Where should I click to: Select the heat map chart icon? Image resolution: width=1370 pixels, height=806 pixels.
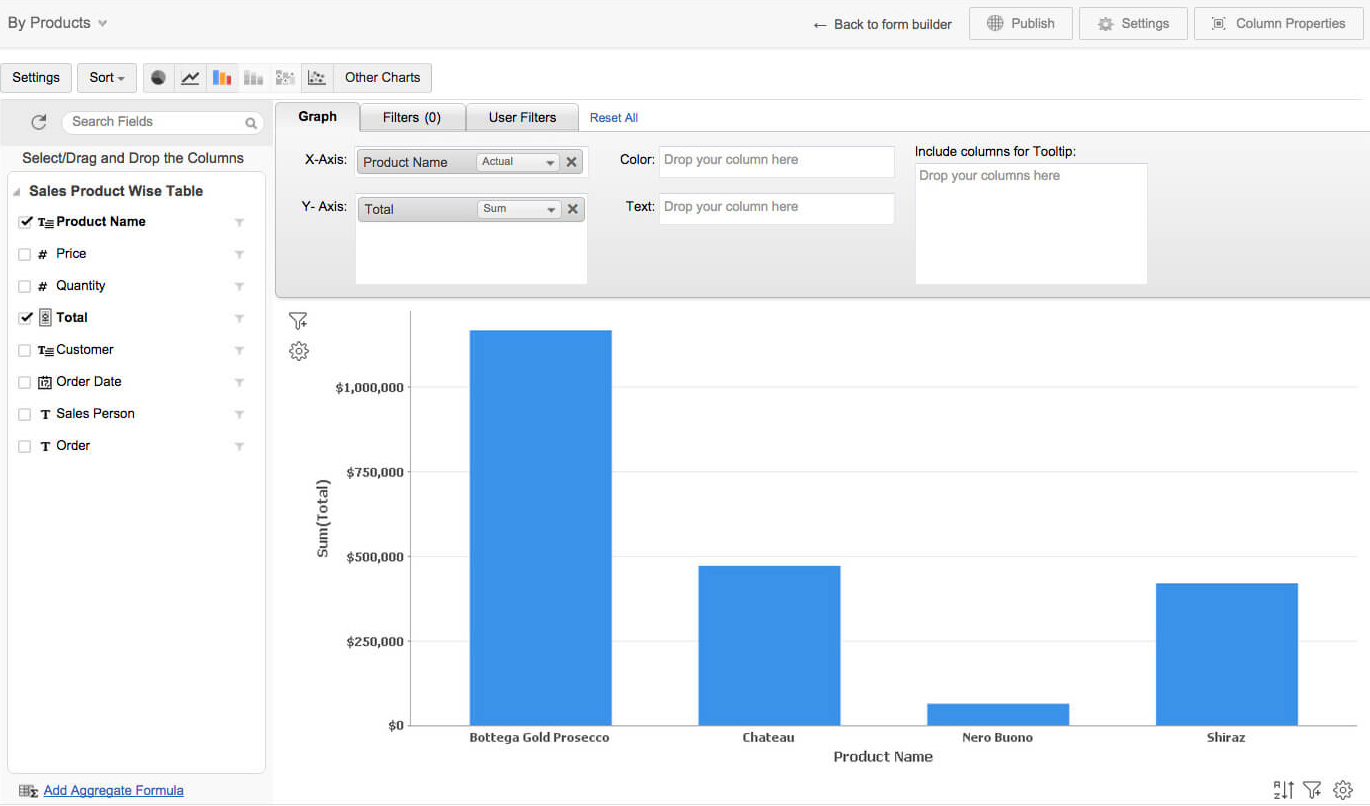pyautogui.click(x=285, y=77)
